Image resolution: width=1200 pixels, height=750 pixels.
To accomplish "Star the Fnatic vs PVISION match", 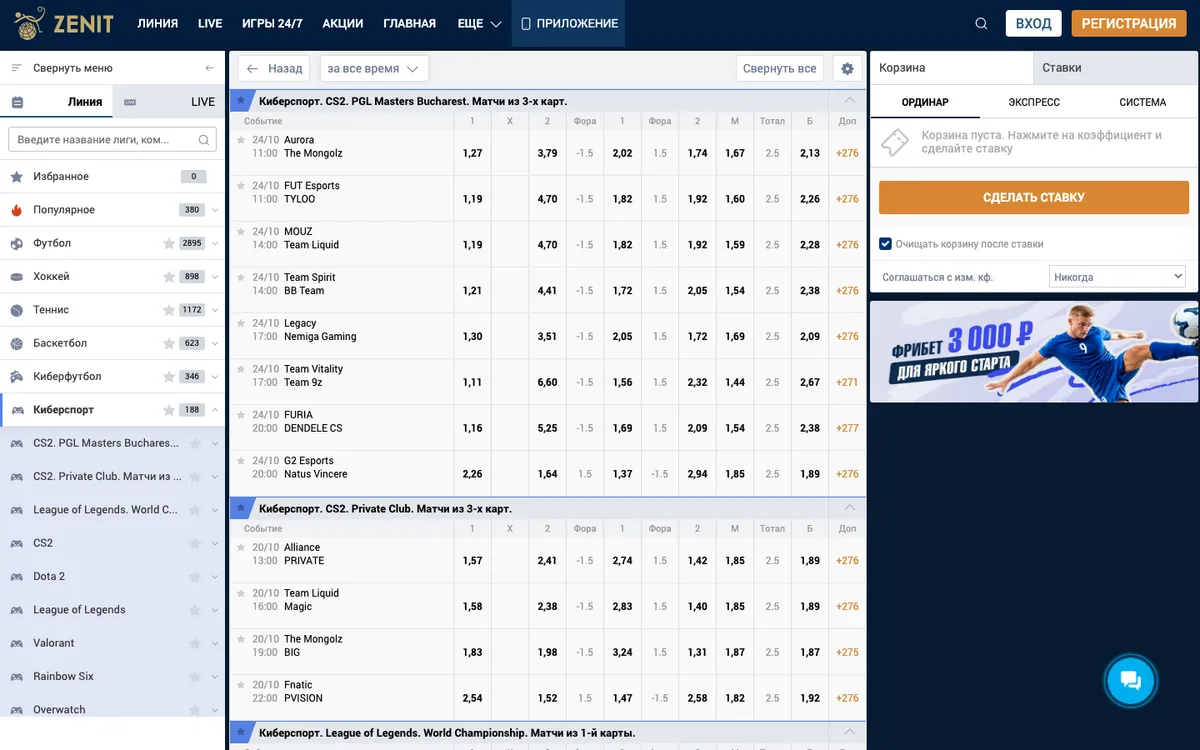I will [x=240, y=685].
